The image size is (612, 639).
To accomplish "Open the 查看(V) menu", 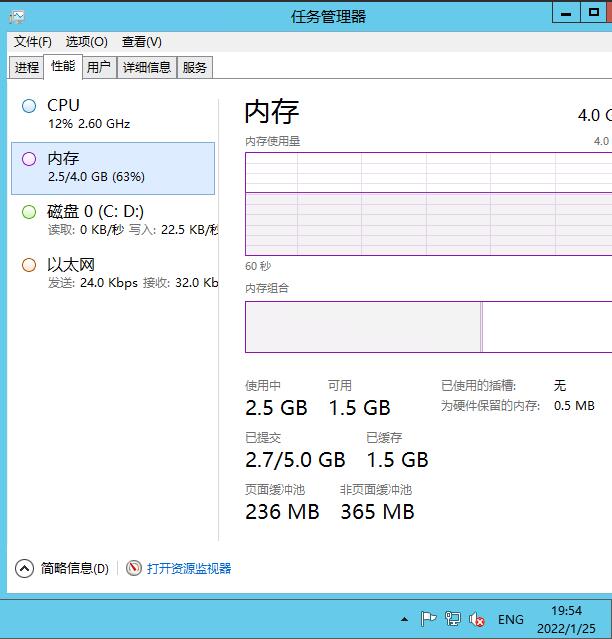I will tap(141, 42).
